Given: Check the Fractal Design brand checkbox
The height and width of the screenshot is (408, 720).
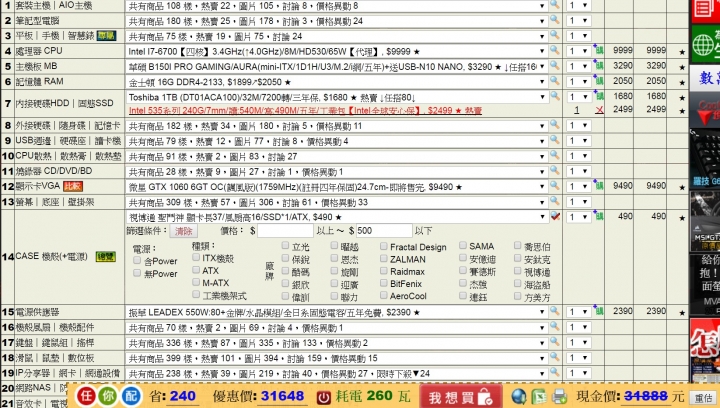Looking at the screenshot, I should click(x=384, y=246).
